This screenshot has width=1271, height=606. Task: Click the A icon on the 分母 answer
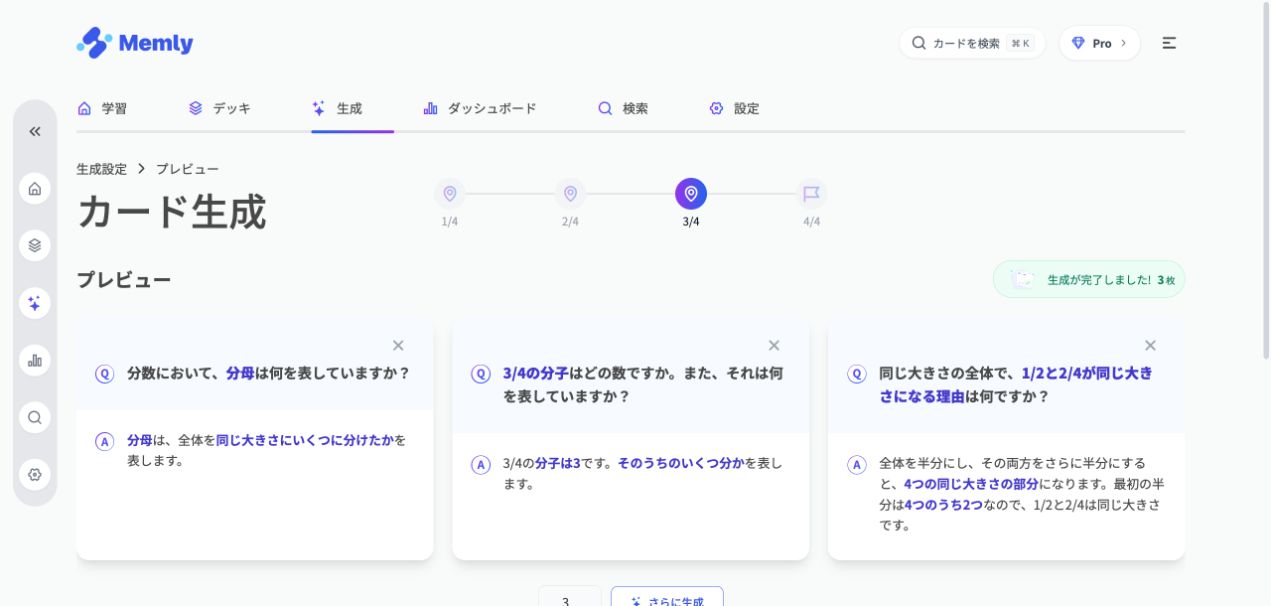point(105,441)
